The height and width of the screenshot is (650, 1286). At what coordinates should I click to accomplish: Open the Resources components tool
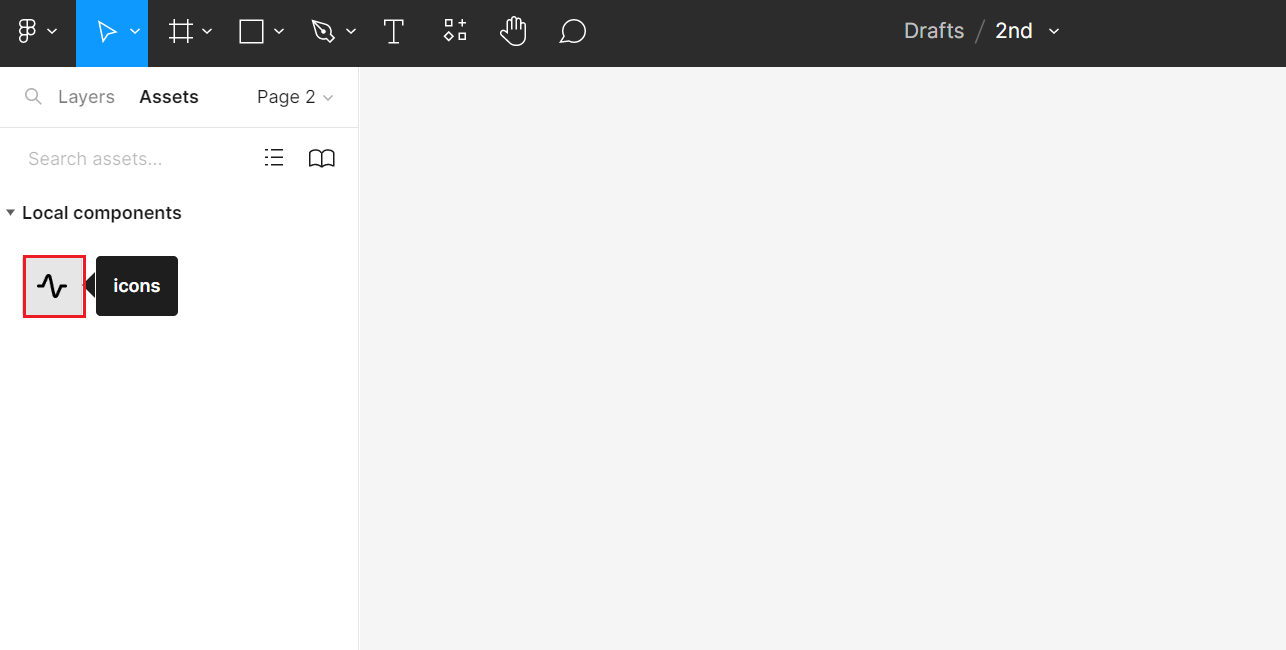pos(455,31)
